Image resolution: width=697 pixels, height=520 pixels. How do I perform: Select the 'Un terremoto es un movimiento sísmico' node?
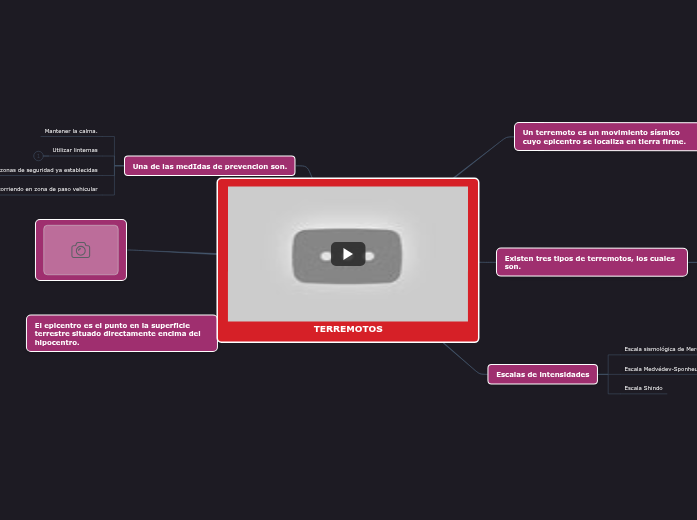(604, 136)
